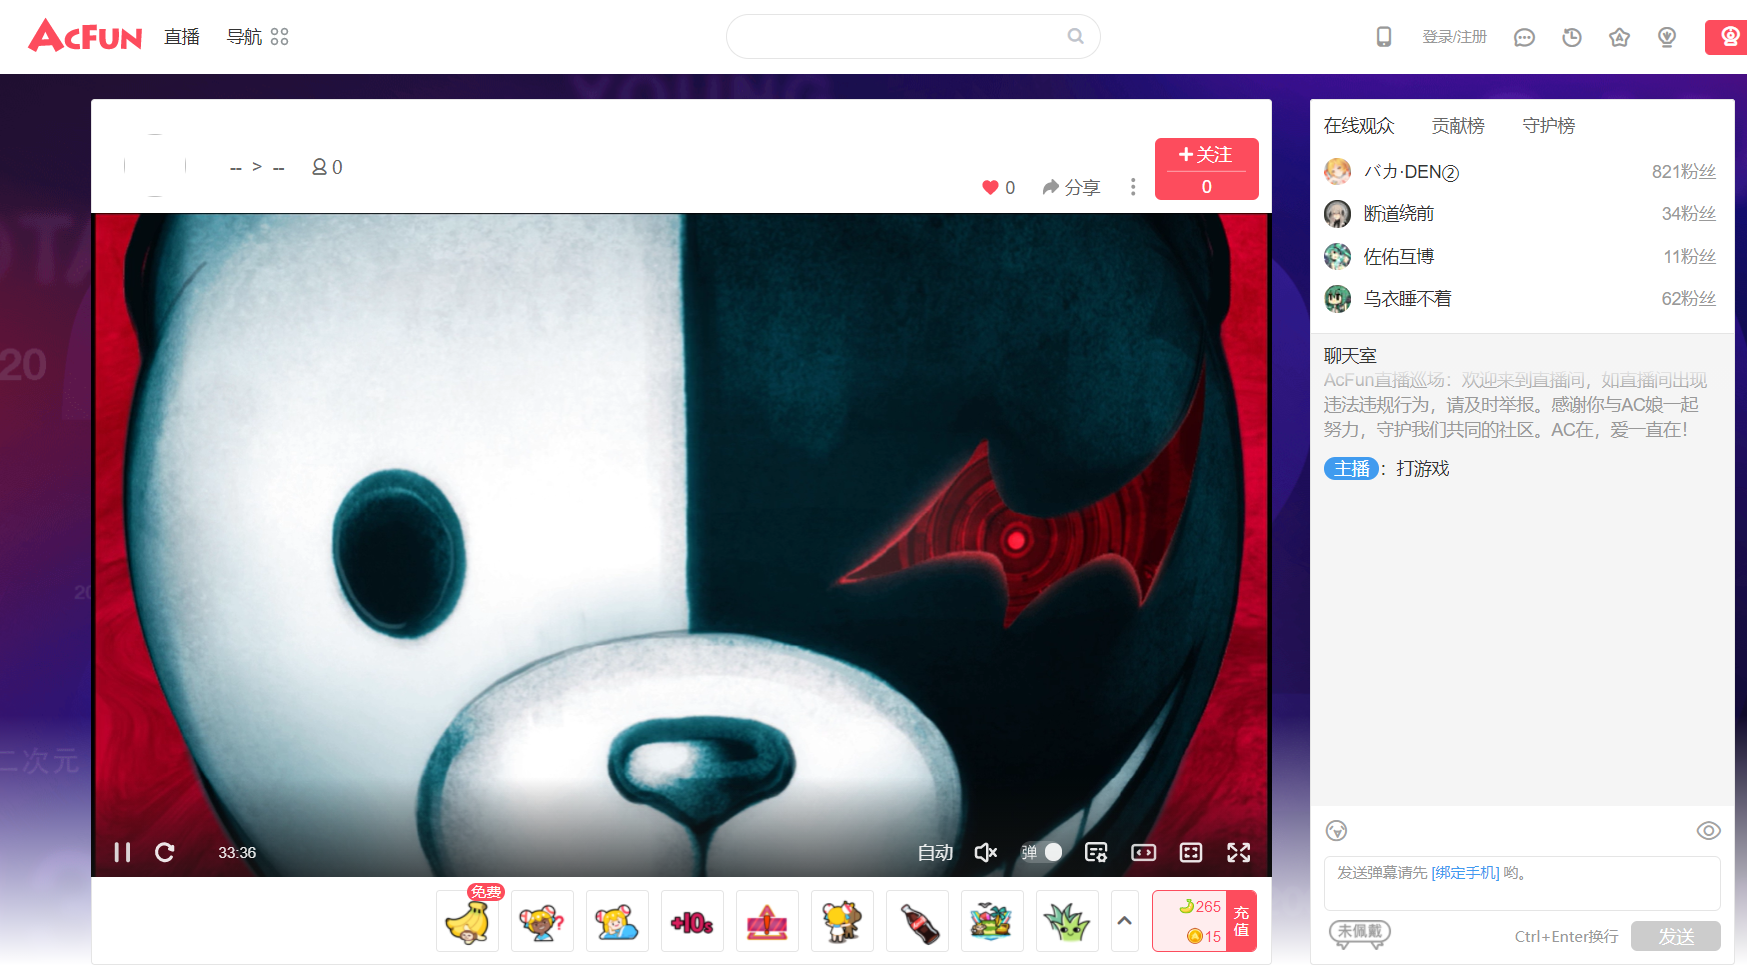Open the creator upload lightbulb icon
The width and height of the screenshot is (1747, 972).
1667,37
